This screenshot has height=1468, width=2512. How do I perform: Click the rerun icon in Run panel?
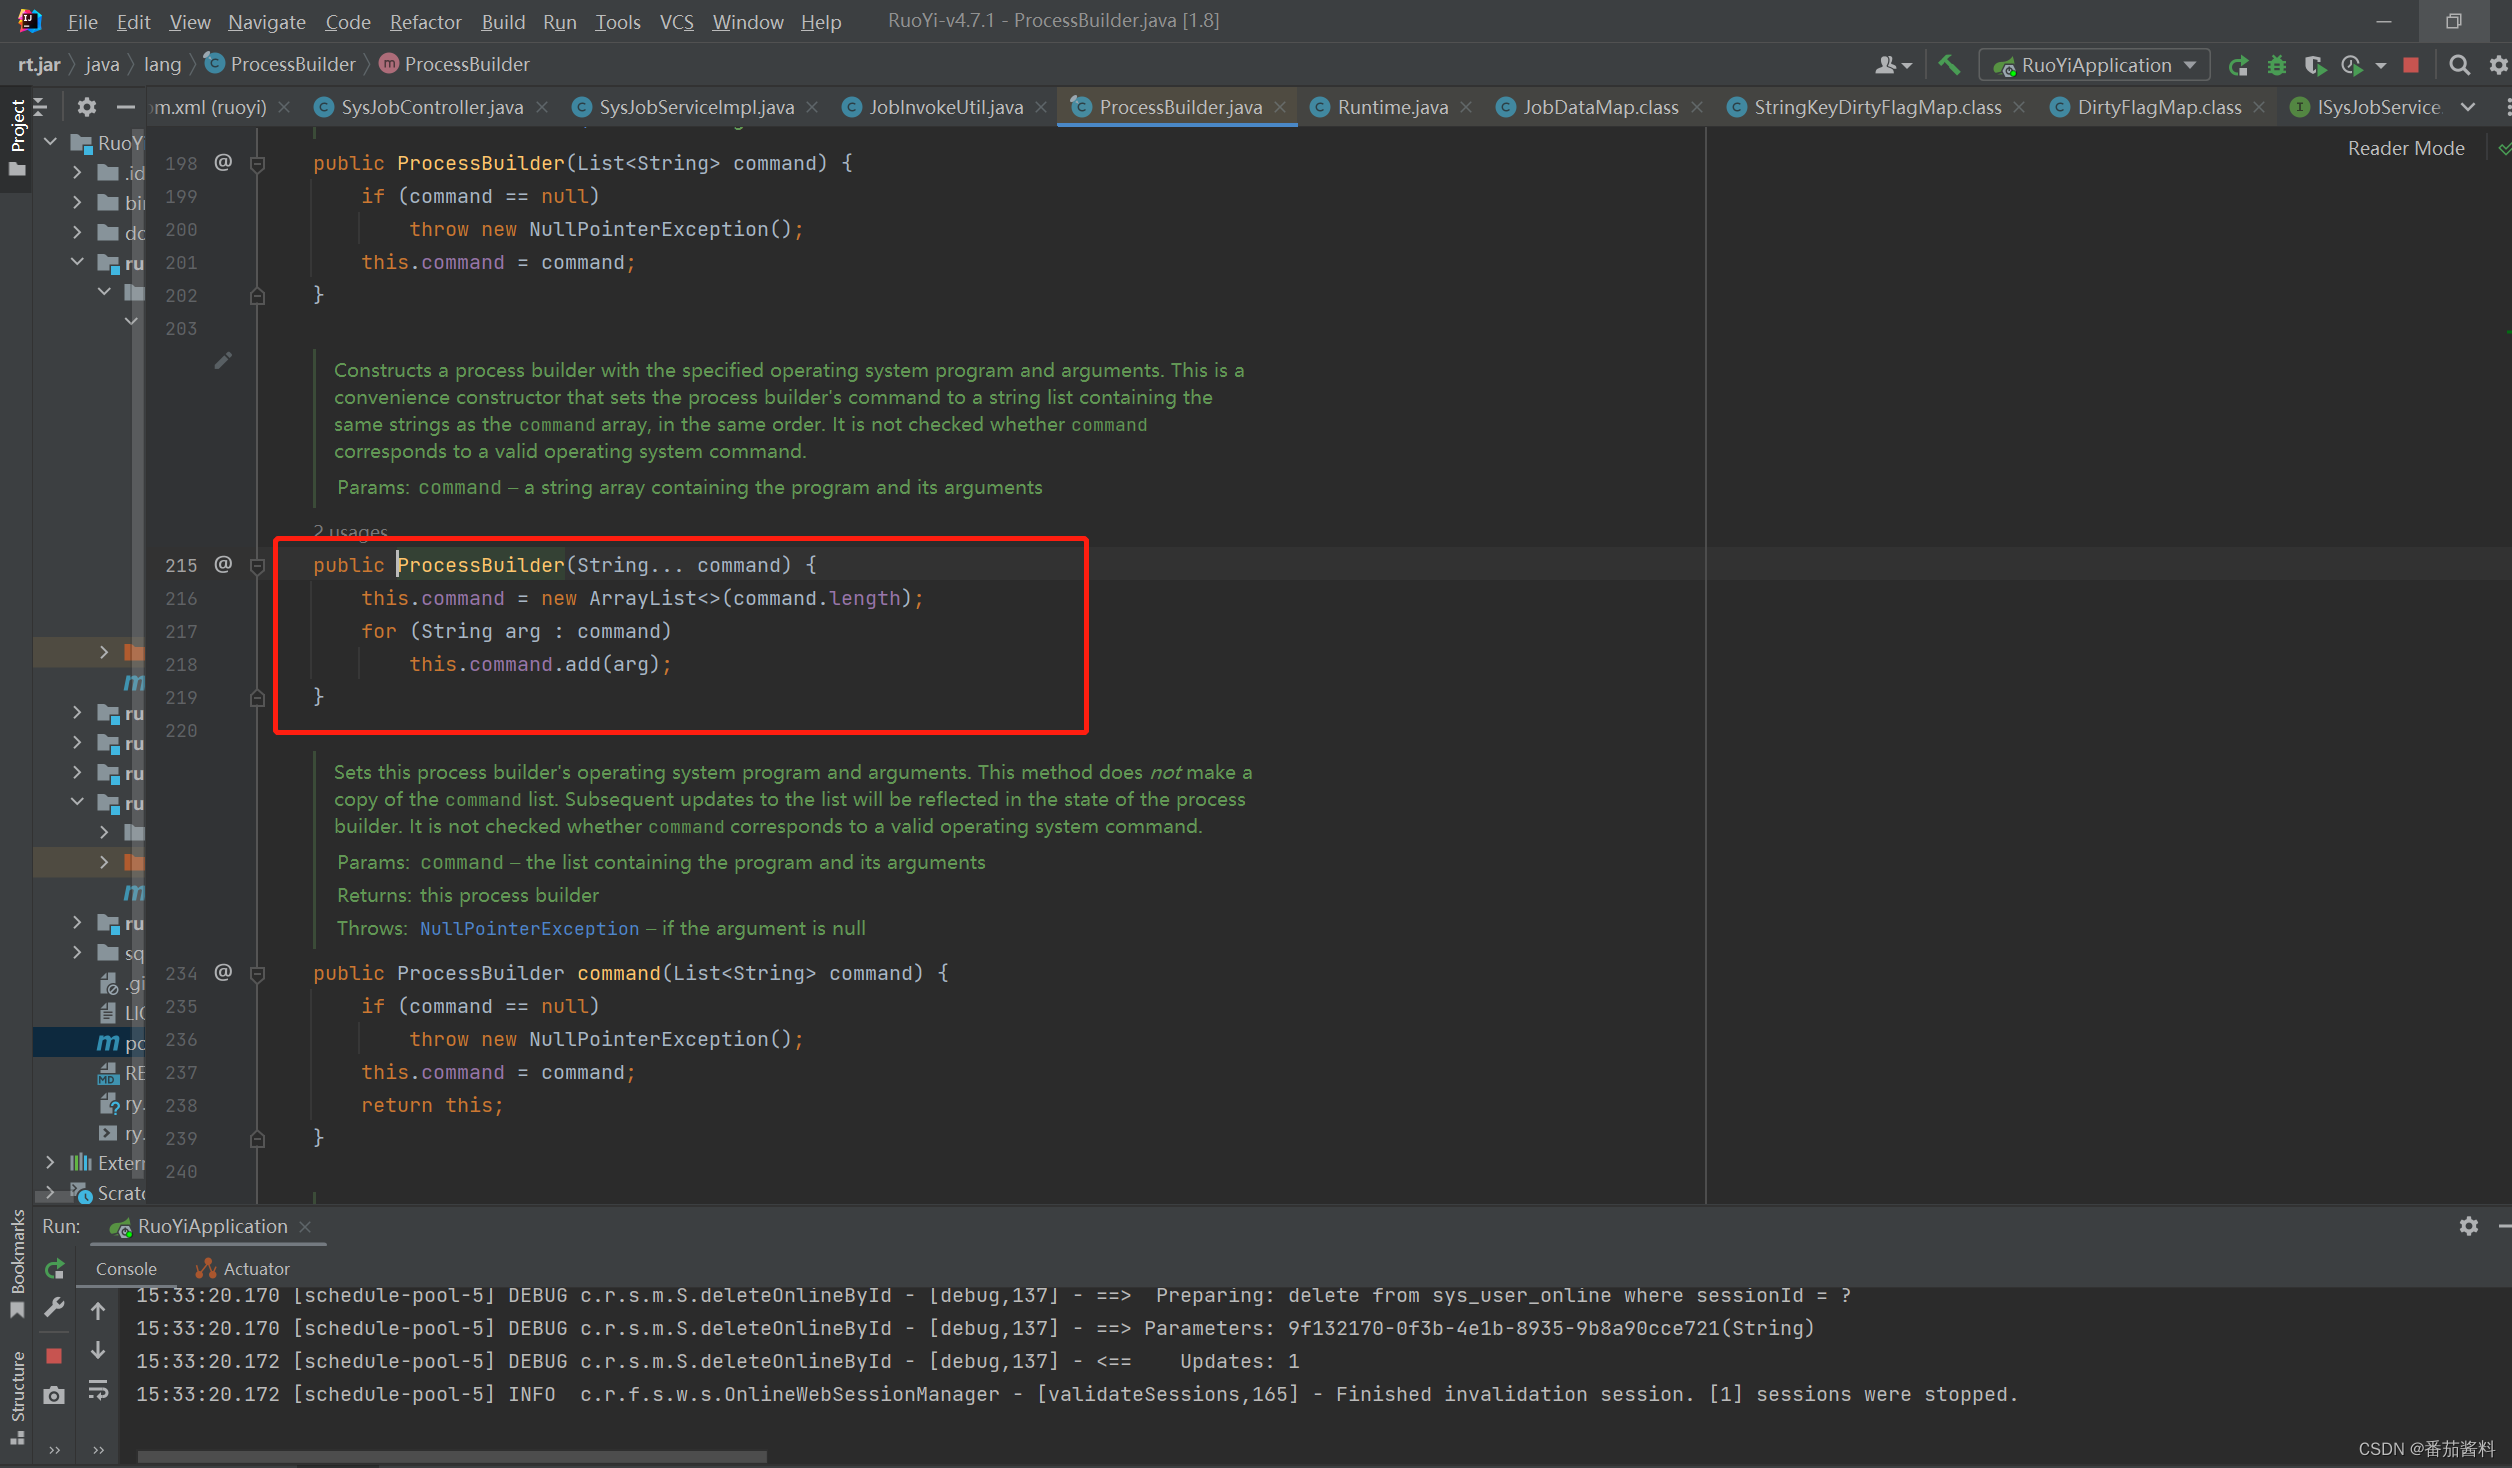[x=55, y=1269]
